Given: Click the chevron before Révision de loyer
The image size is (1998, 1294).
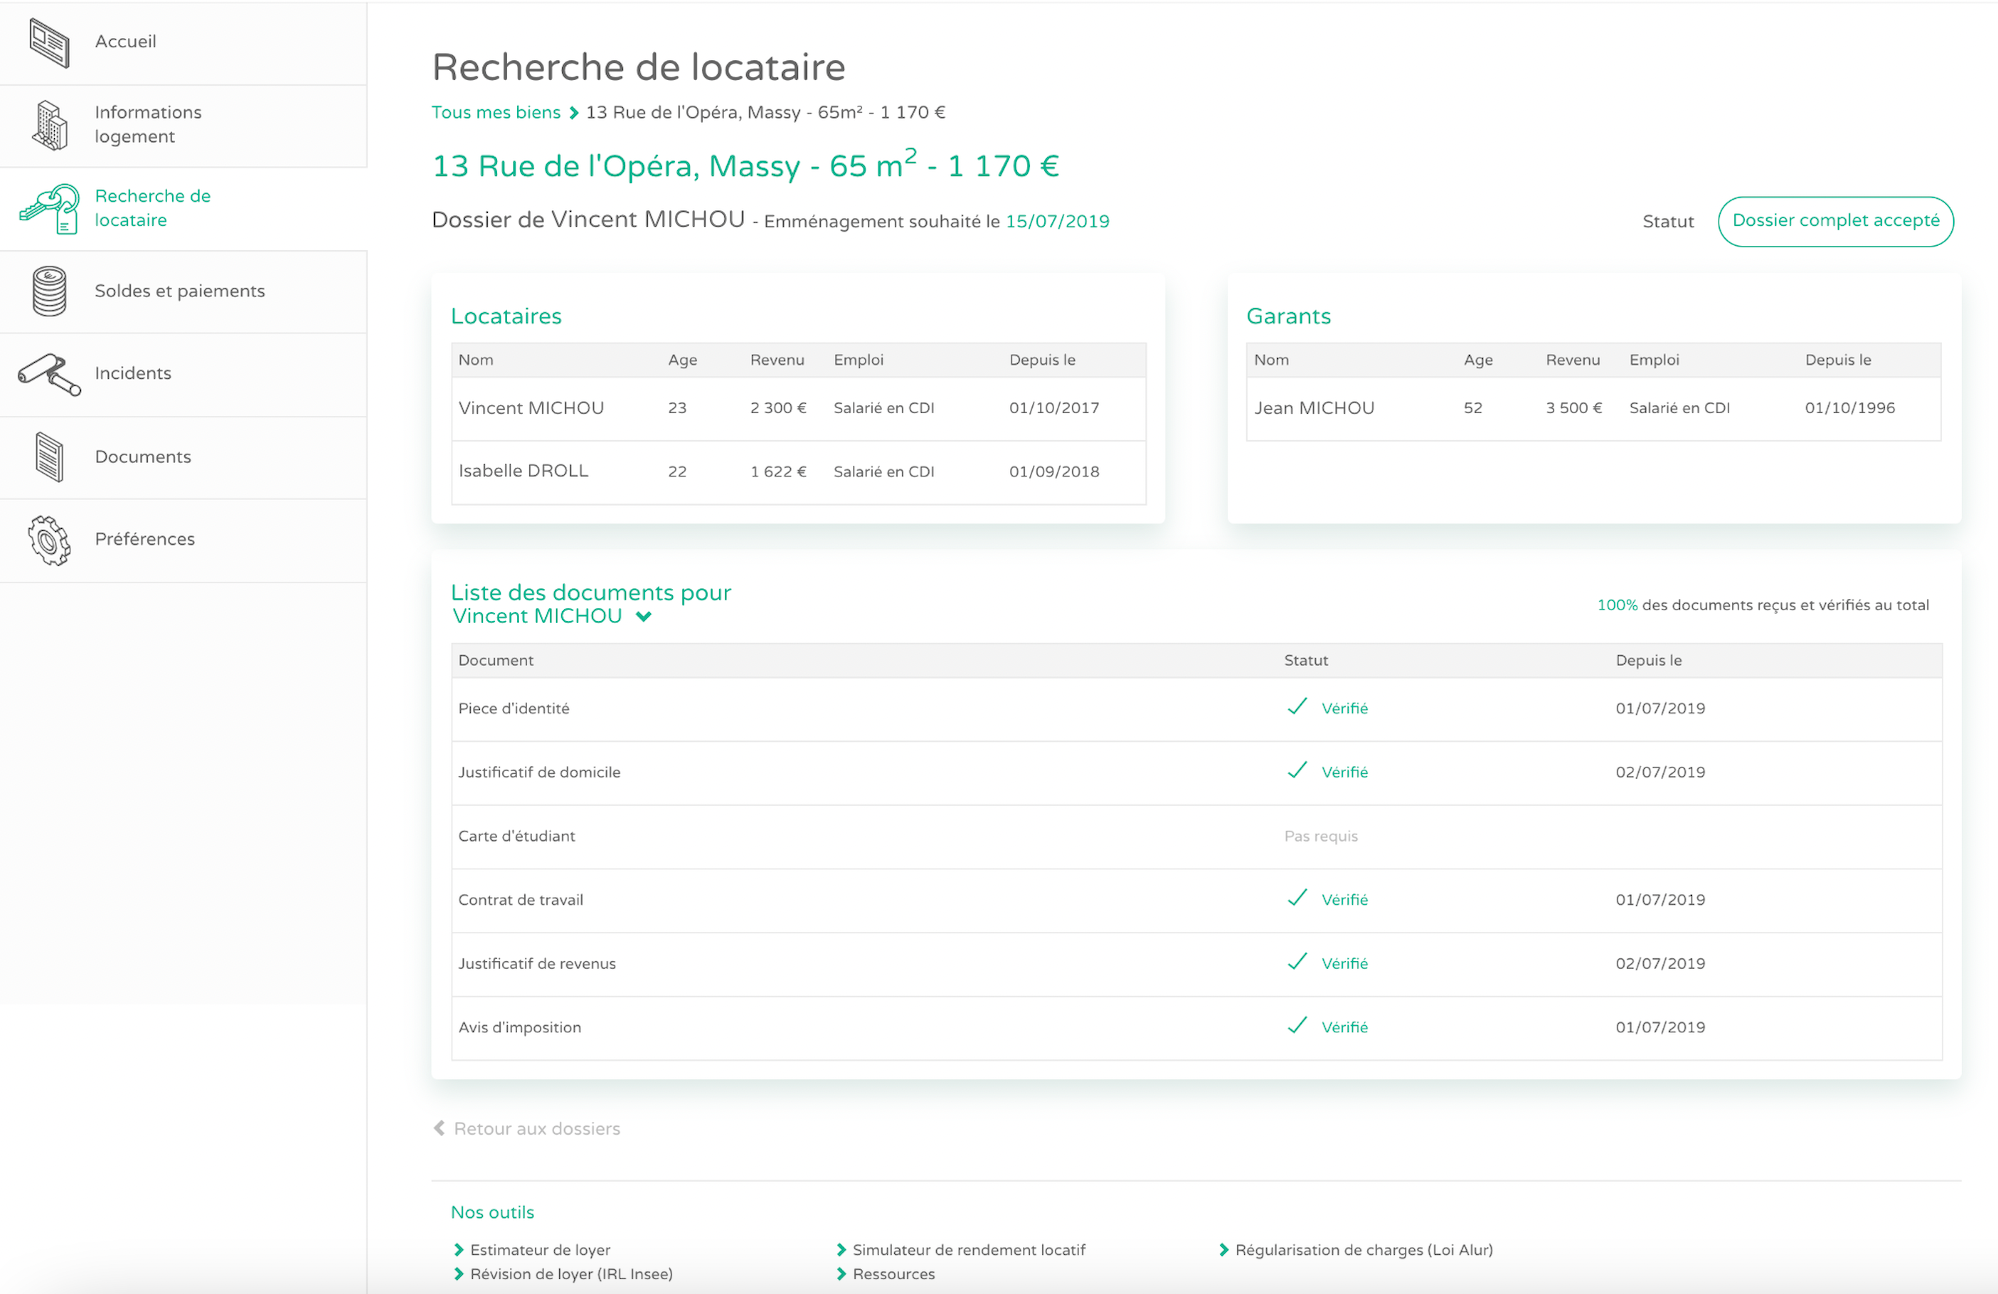Looking at the screenshot, I should [x=459, y=1274].
